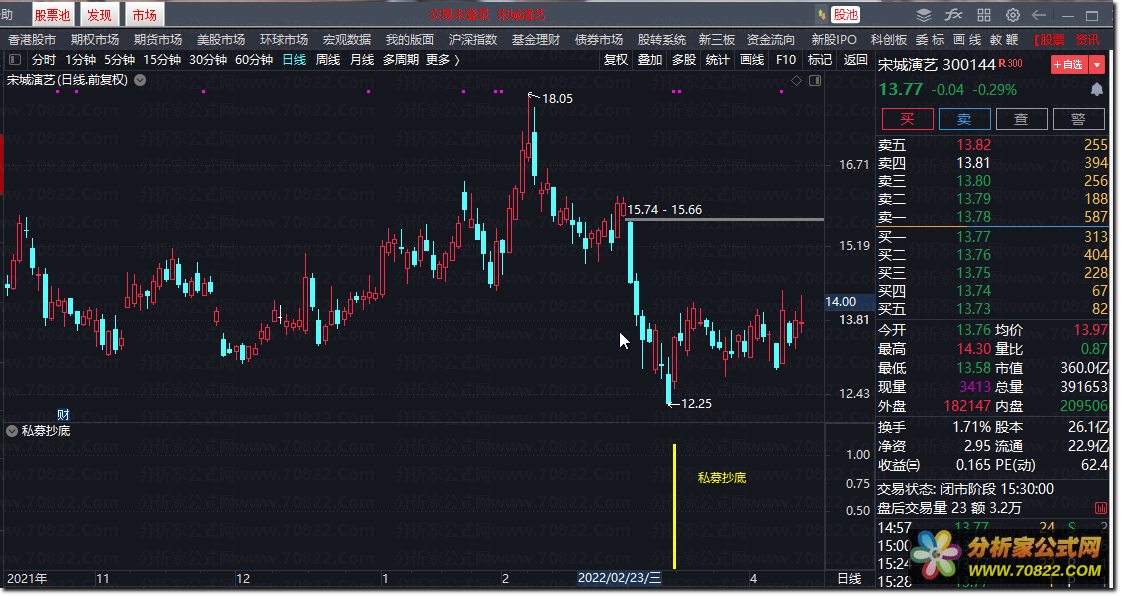Click the 返回 toolbar button
The height and width of the screenshot is (596, 1122).
point(855,60)
